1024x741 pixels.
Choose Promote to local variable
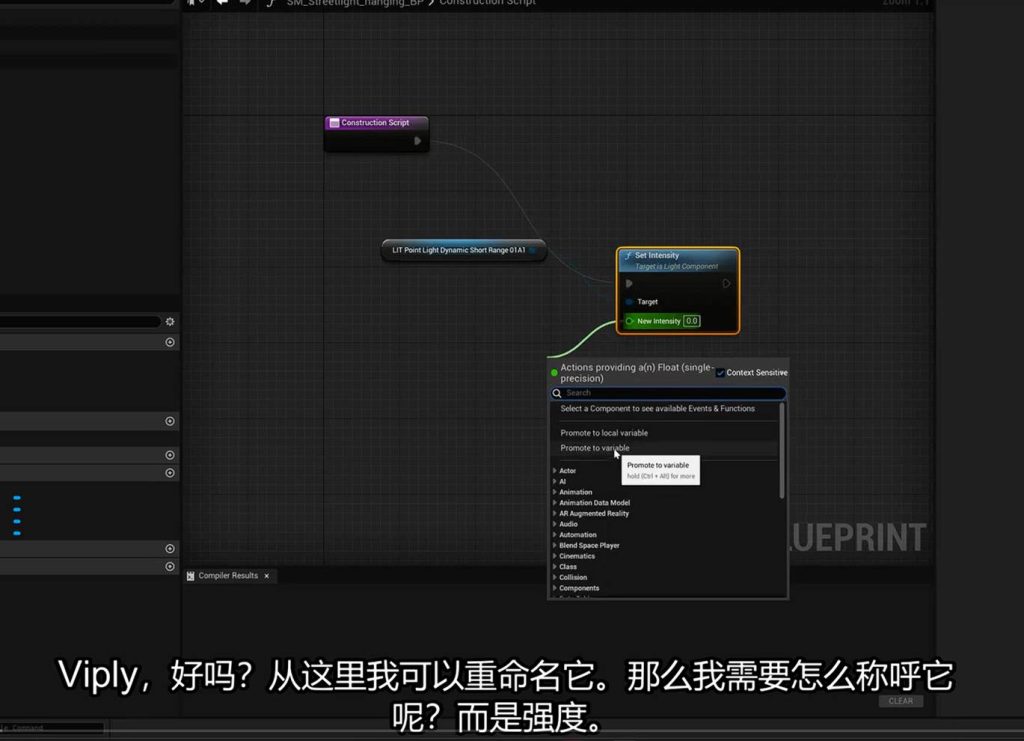tap(604, 433)
